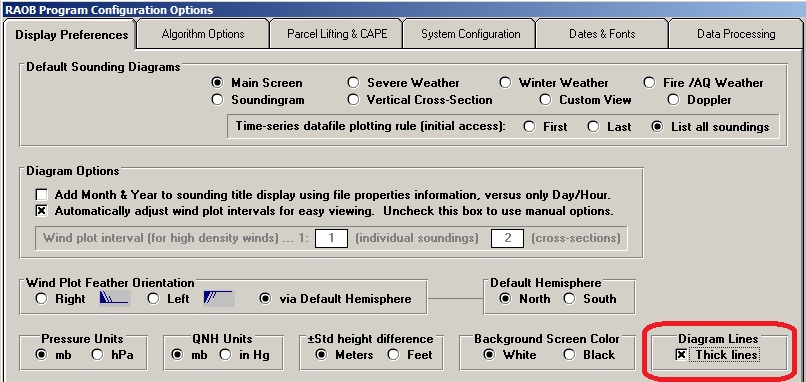Click the Background Screen Color label
The image size is (806, 382).
[546, 339]
